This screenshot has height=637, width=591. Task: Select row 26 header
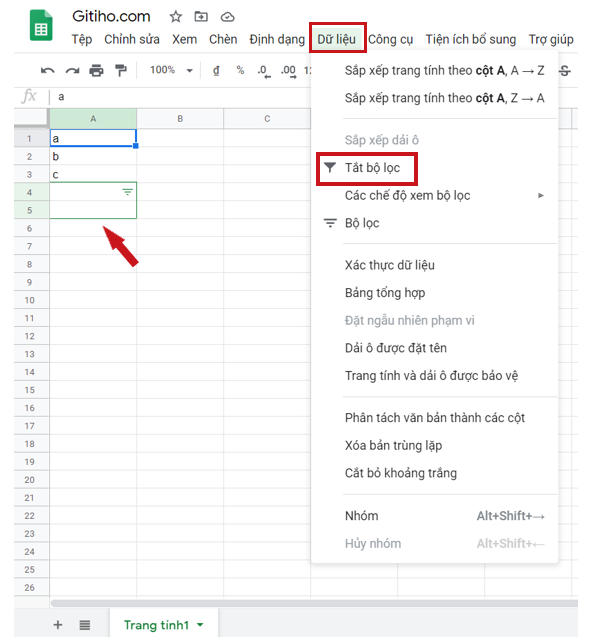coord(30,587)
